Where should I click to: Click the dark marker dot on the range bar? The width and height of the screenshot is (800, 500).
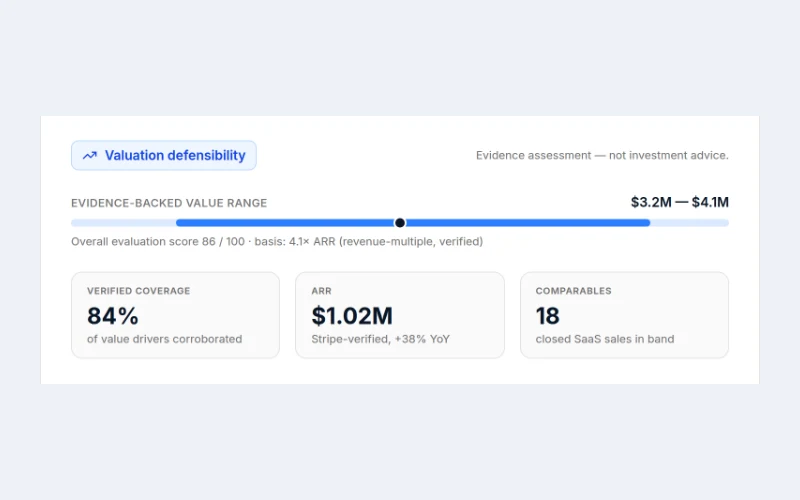pyautogui.click(x=400, y=223)
